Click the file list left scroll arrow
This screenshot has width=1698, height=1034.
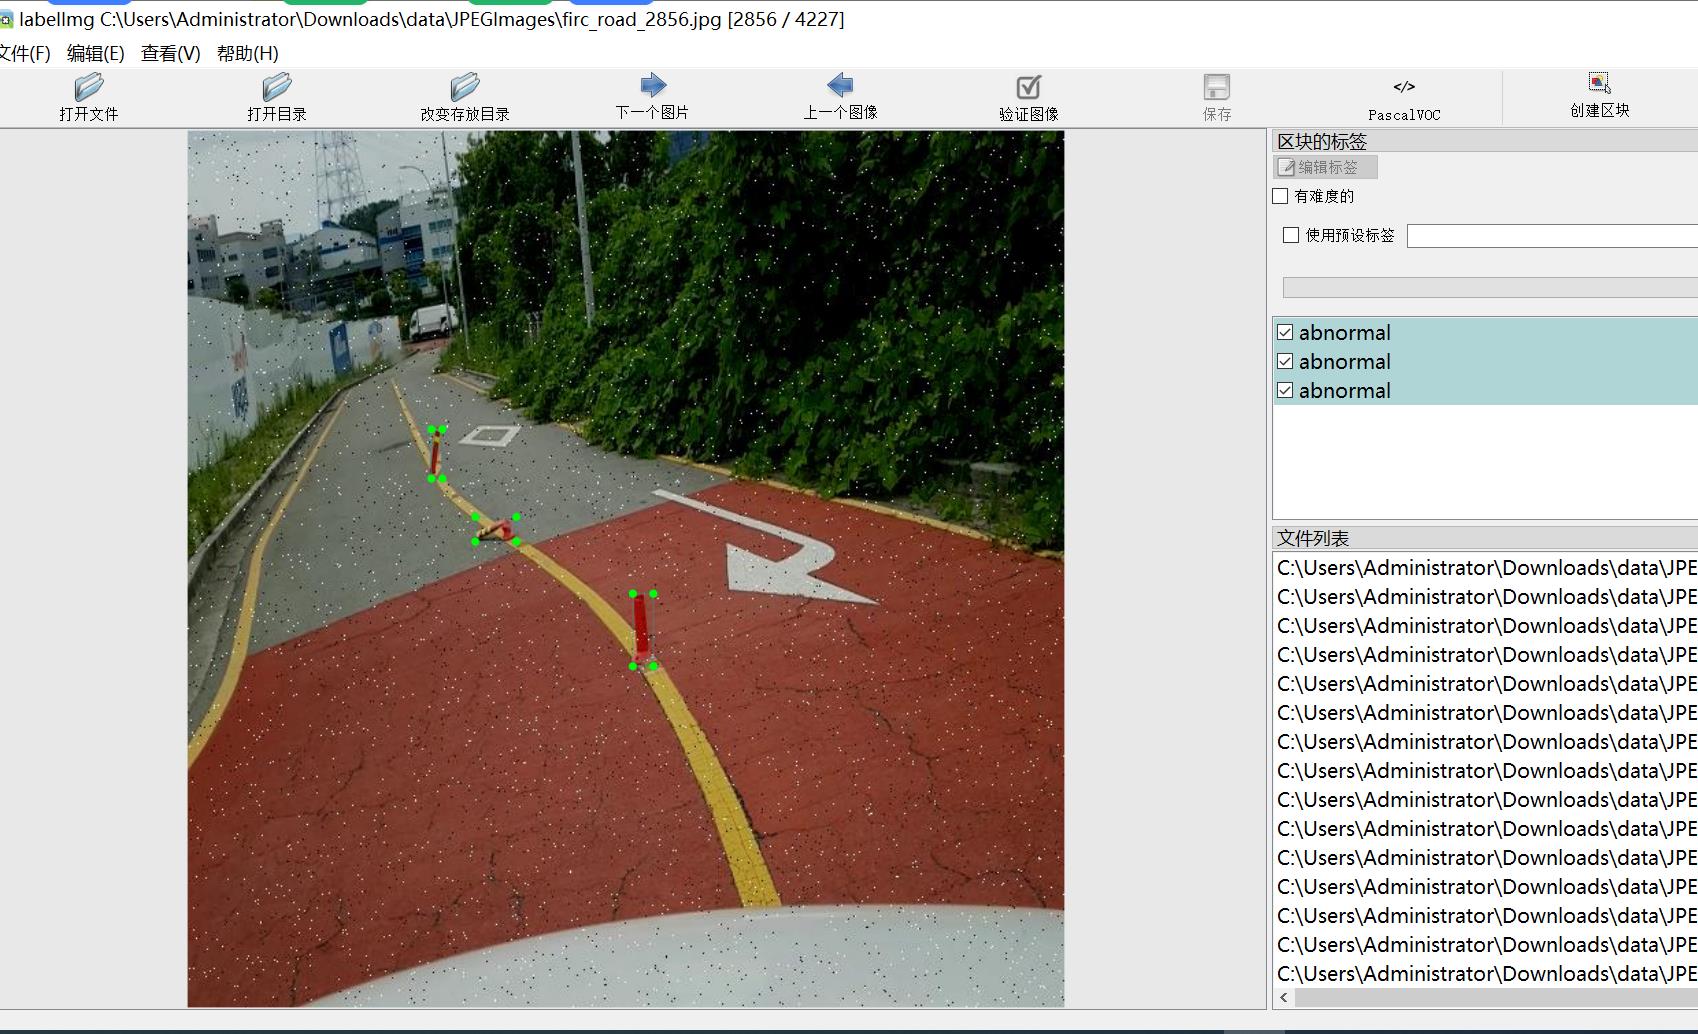tap(1284, 998)
